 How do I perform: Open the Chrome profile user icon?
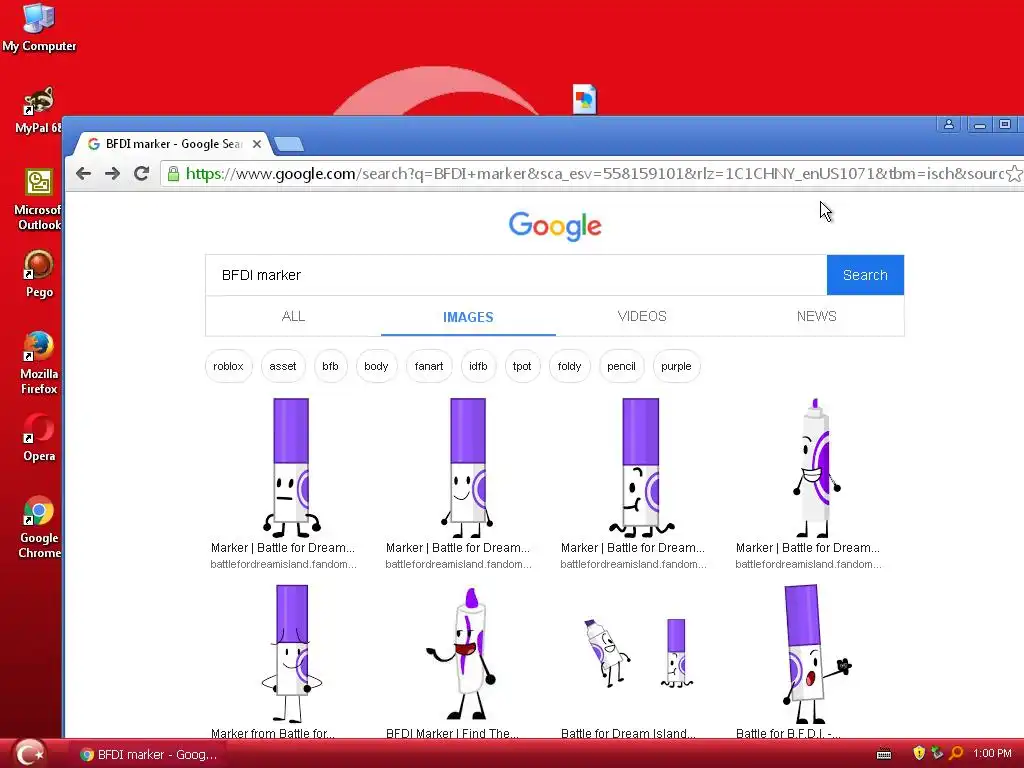949,124
